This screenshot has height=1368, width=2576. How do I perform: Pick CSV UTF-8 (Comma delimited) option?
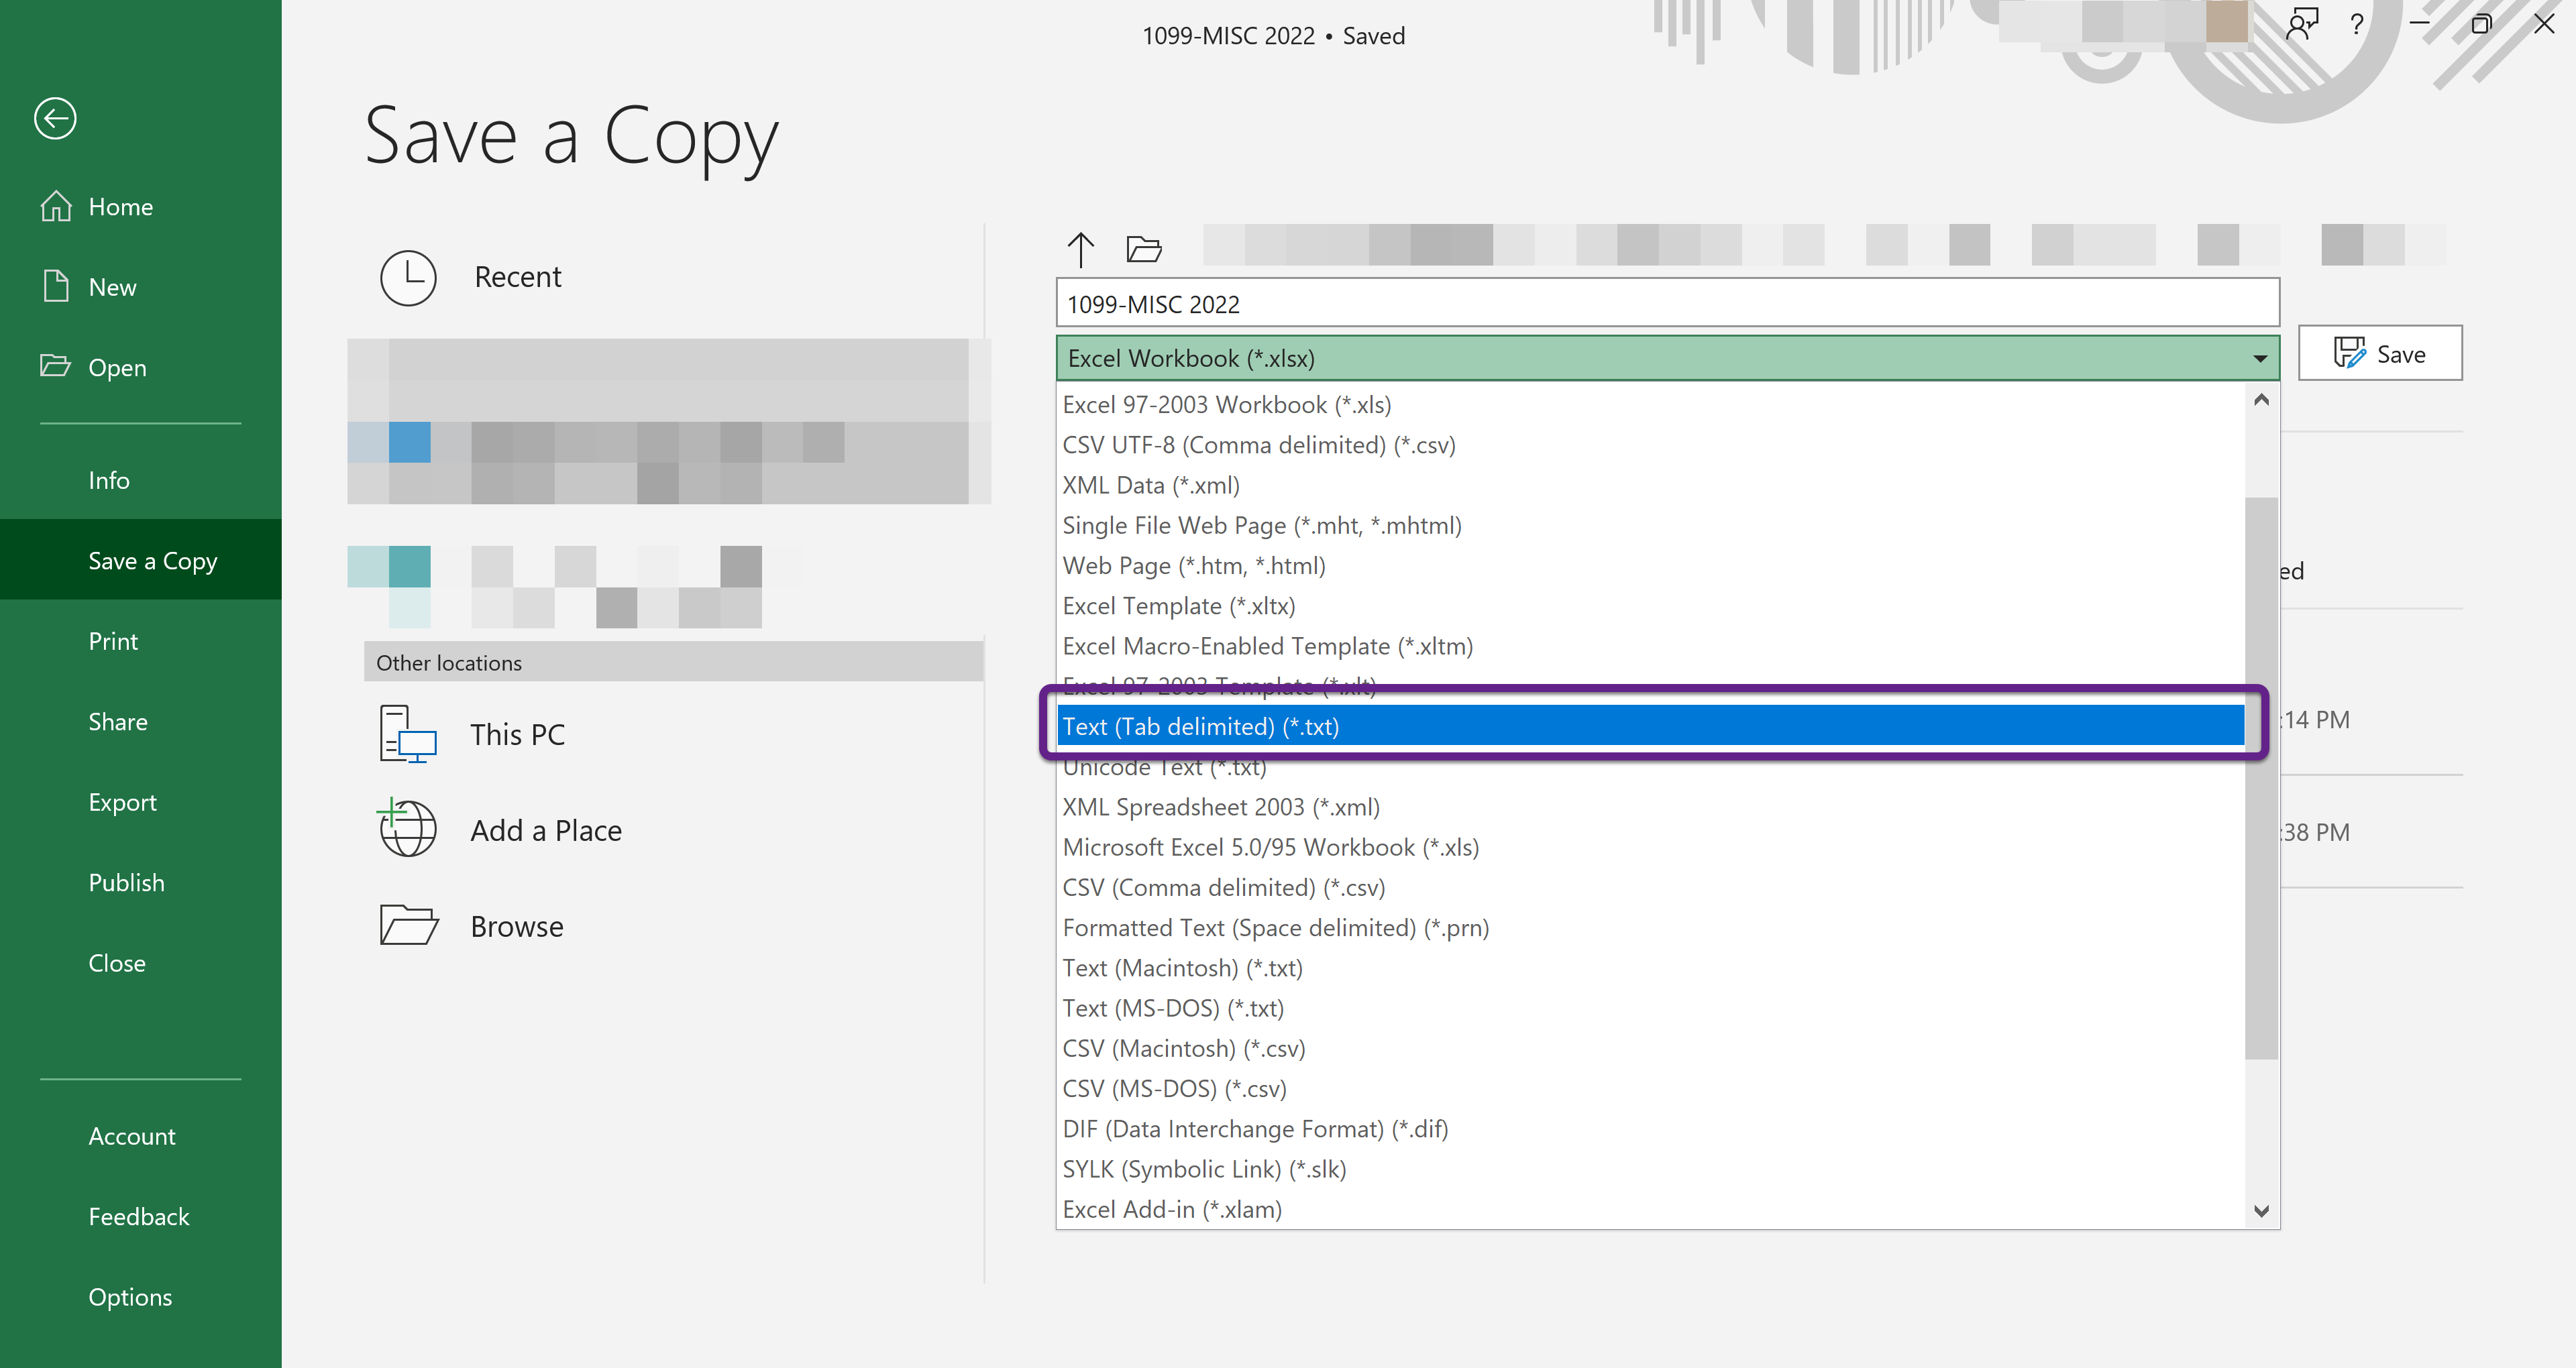click(x=1258, y=445)
